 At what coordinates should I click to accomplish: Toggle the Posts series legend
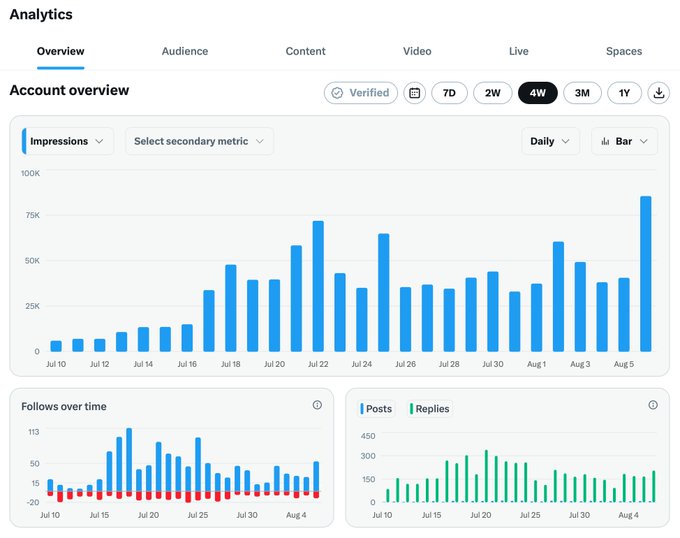pos(376,409)
